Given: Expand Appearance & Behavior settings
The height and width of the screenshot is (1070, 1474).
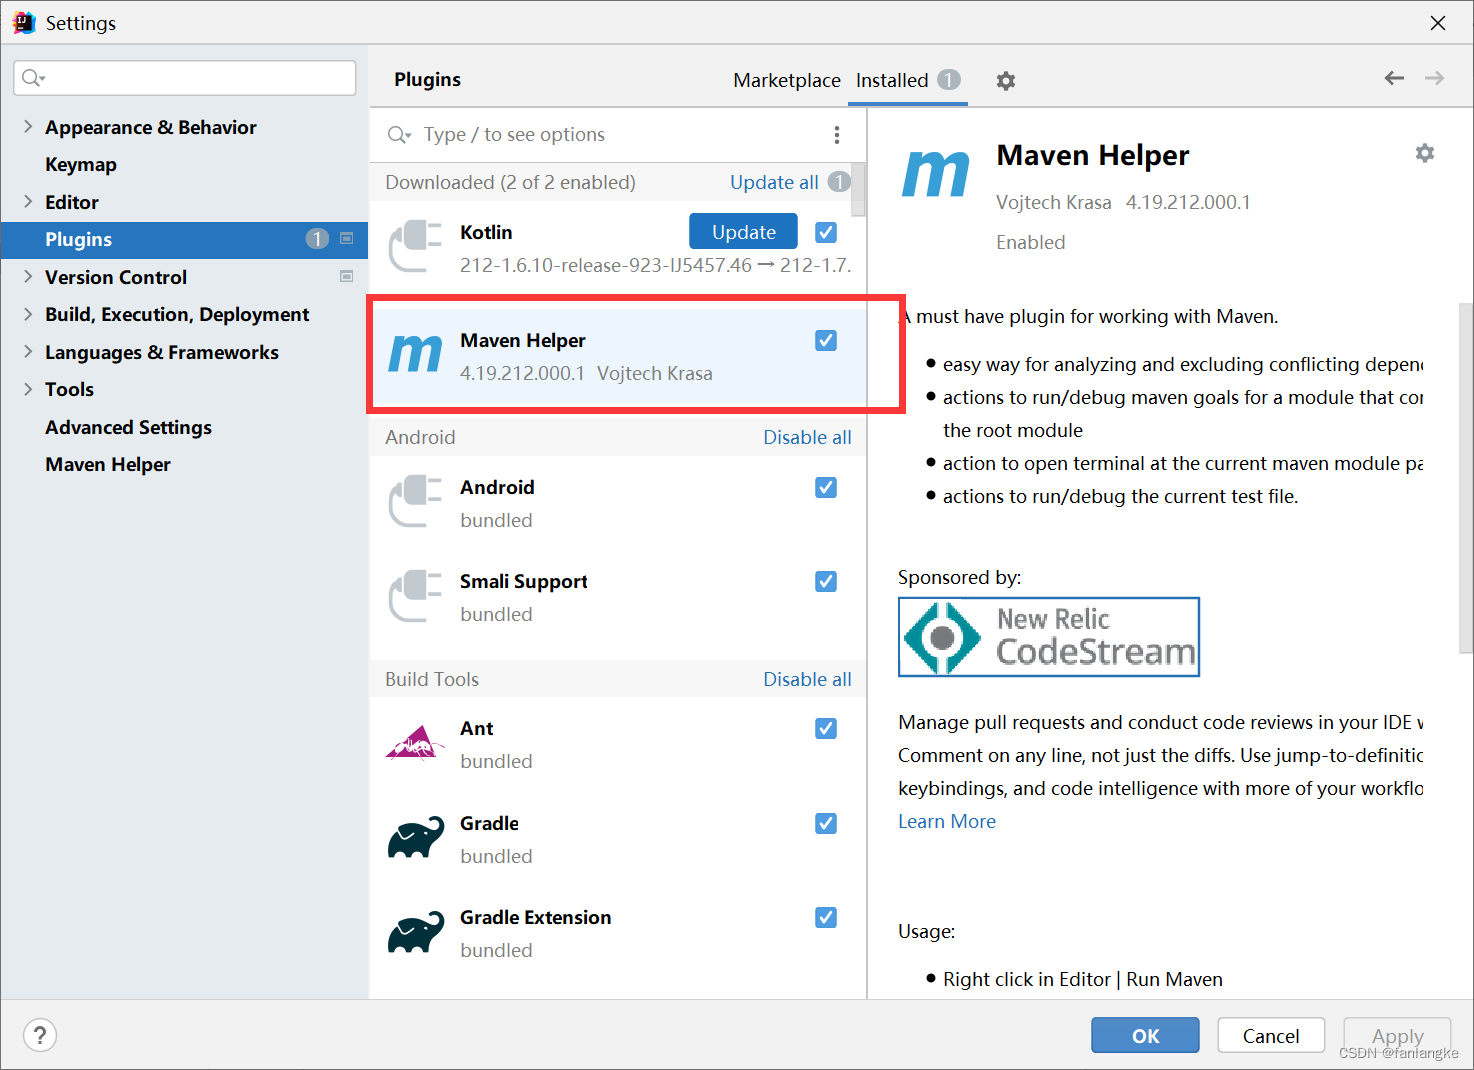Looking at the screenshot, I should (x=28, y=126).
